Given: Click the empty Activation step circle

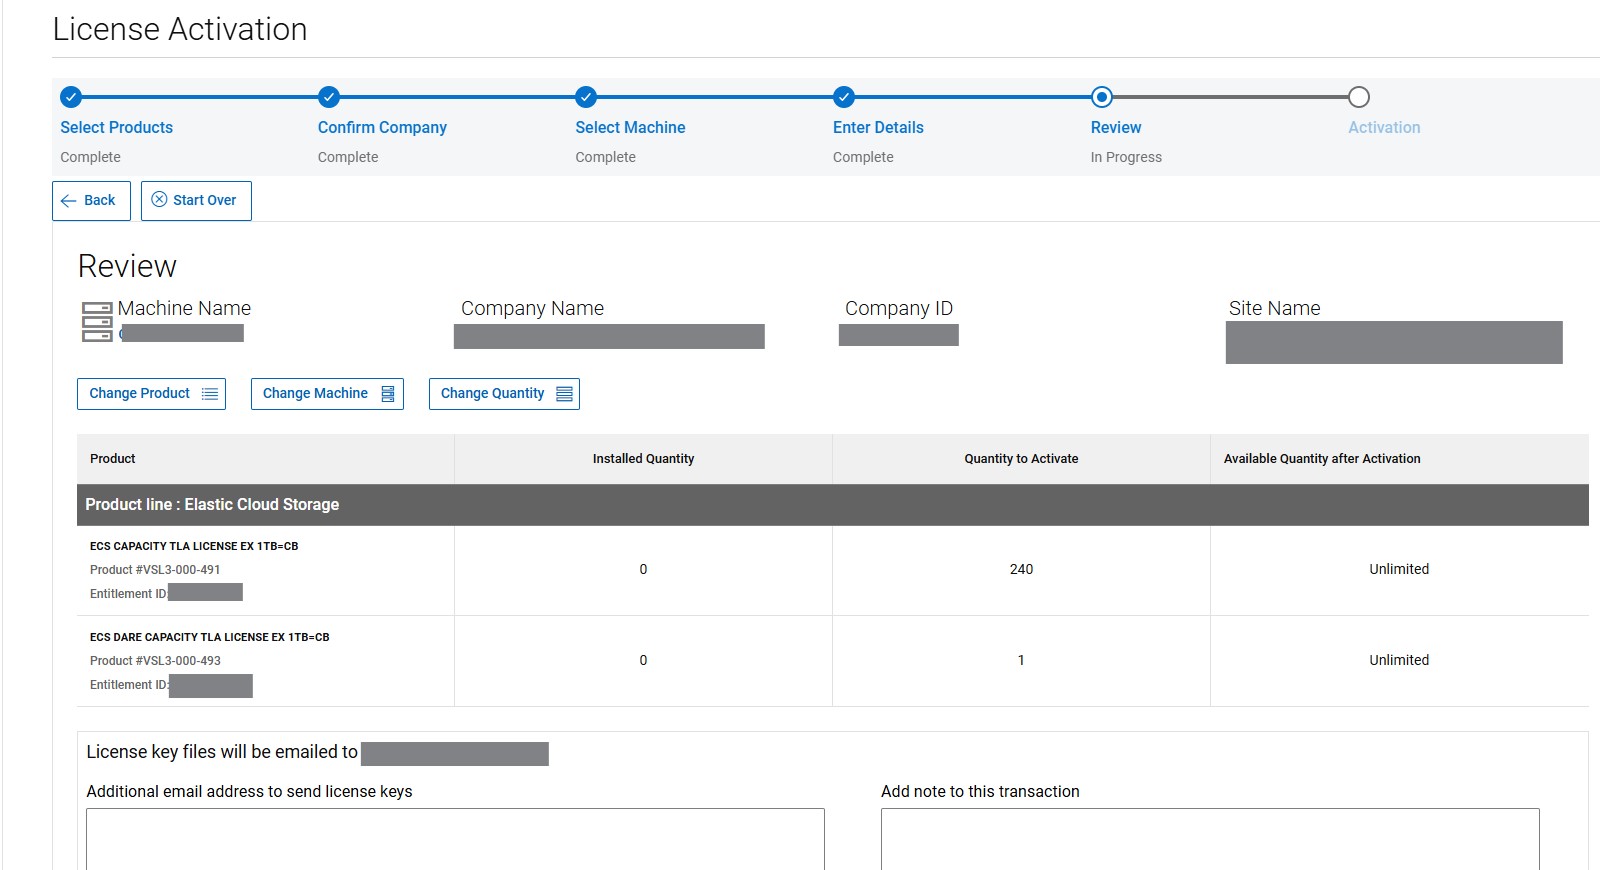Looking at the screenshot, I should [1358, 97].
